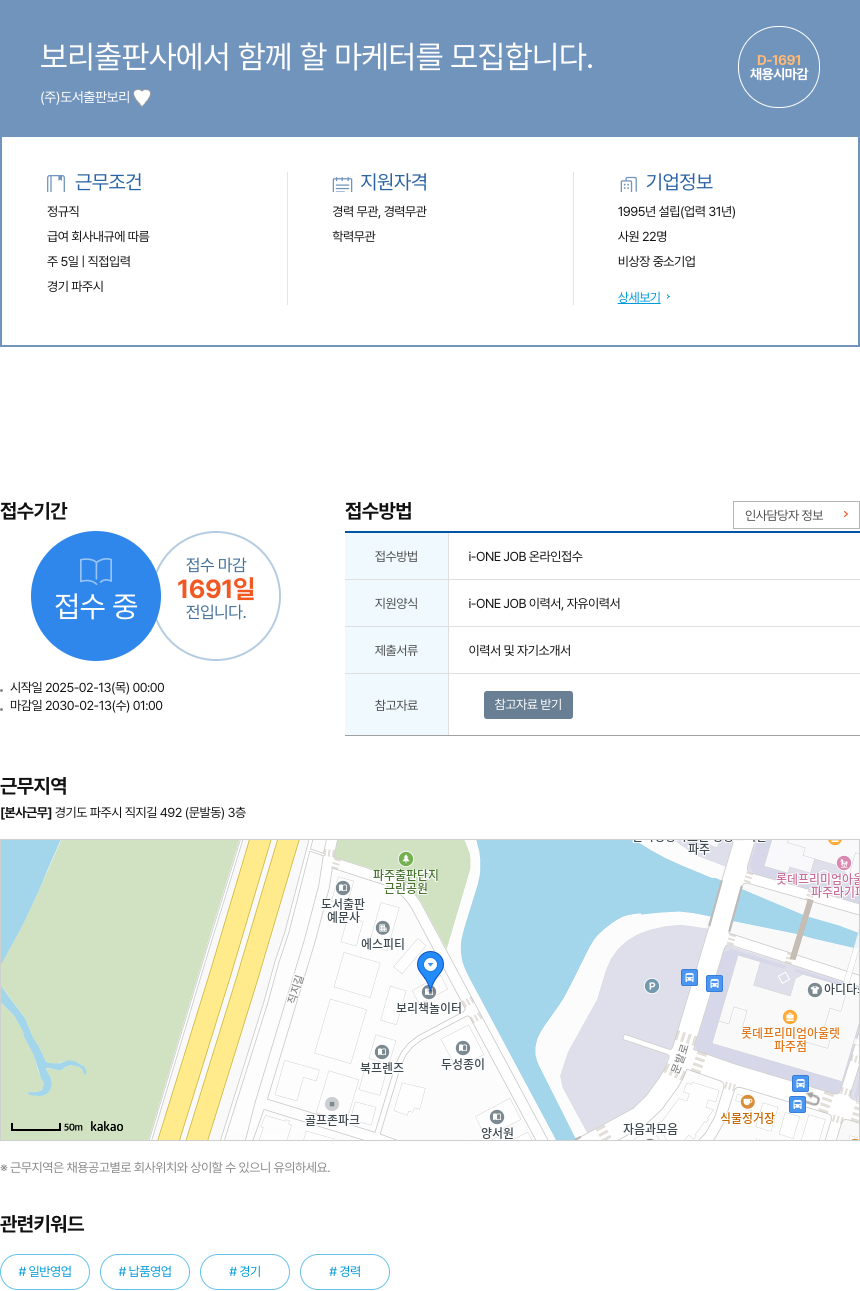Select the # 일반영업 keyword tag
The height and width of the screenshot is (1291, 860).
tap(45, 1272)
